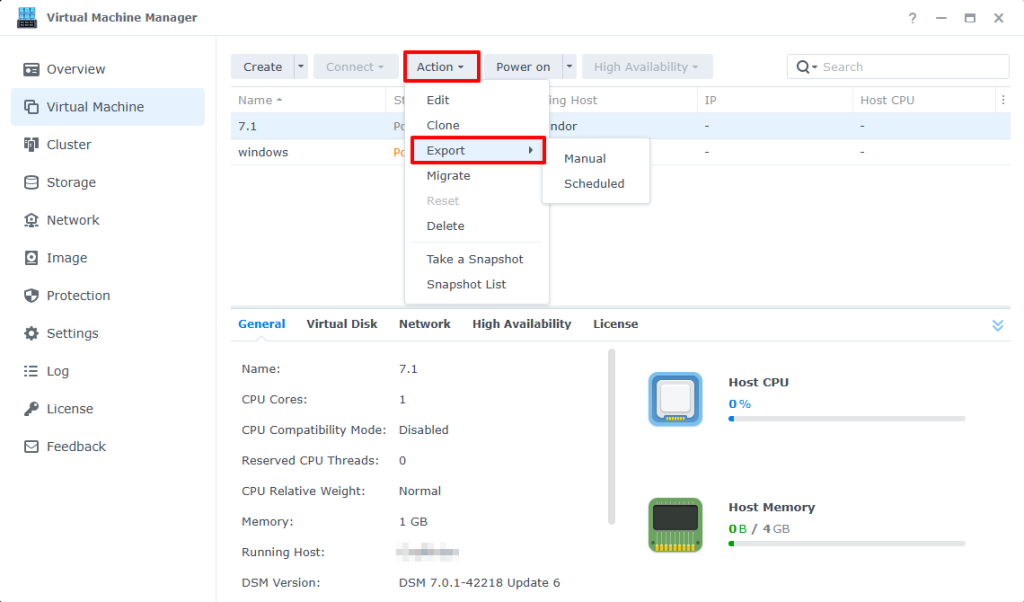Click the License key icon
The width and height of the screenshot is (1024, 602).
pos(31,409)
